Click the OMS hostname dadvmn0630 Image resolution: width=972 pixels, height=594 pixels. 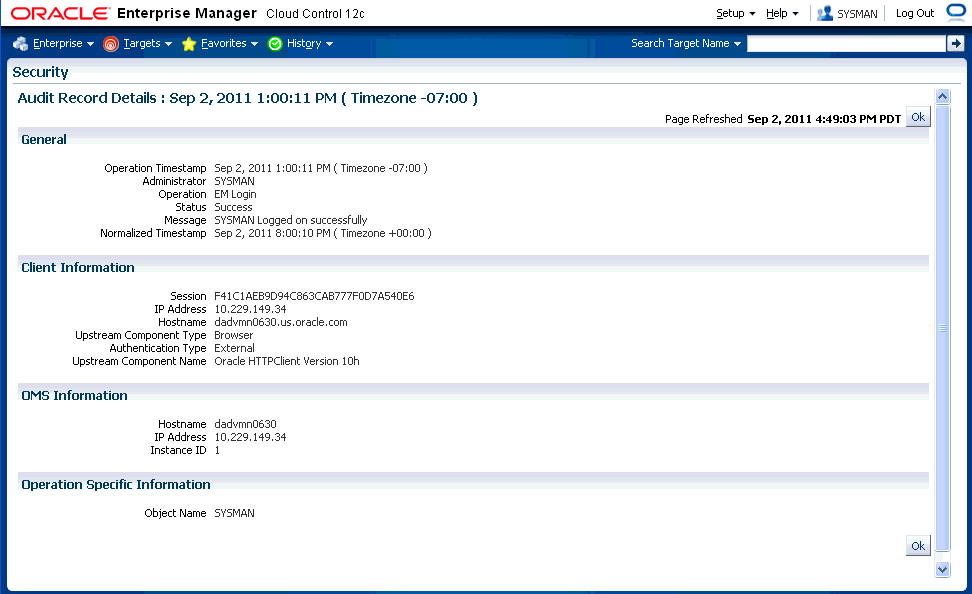point(245,424)
